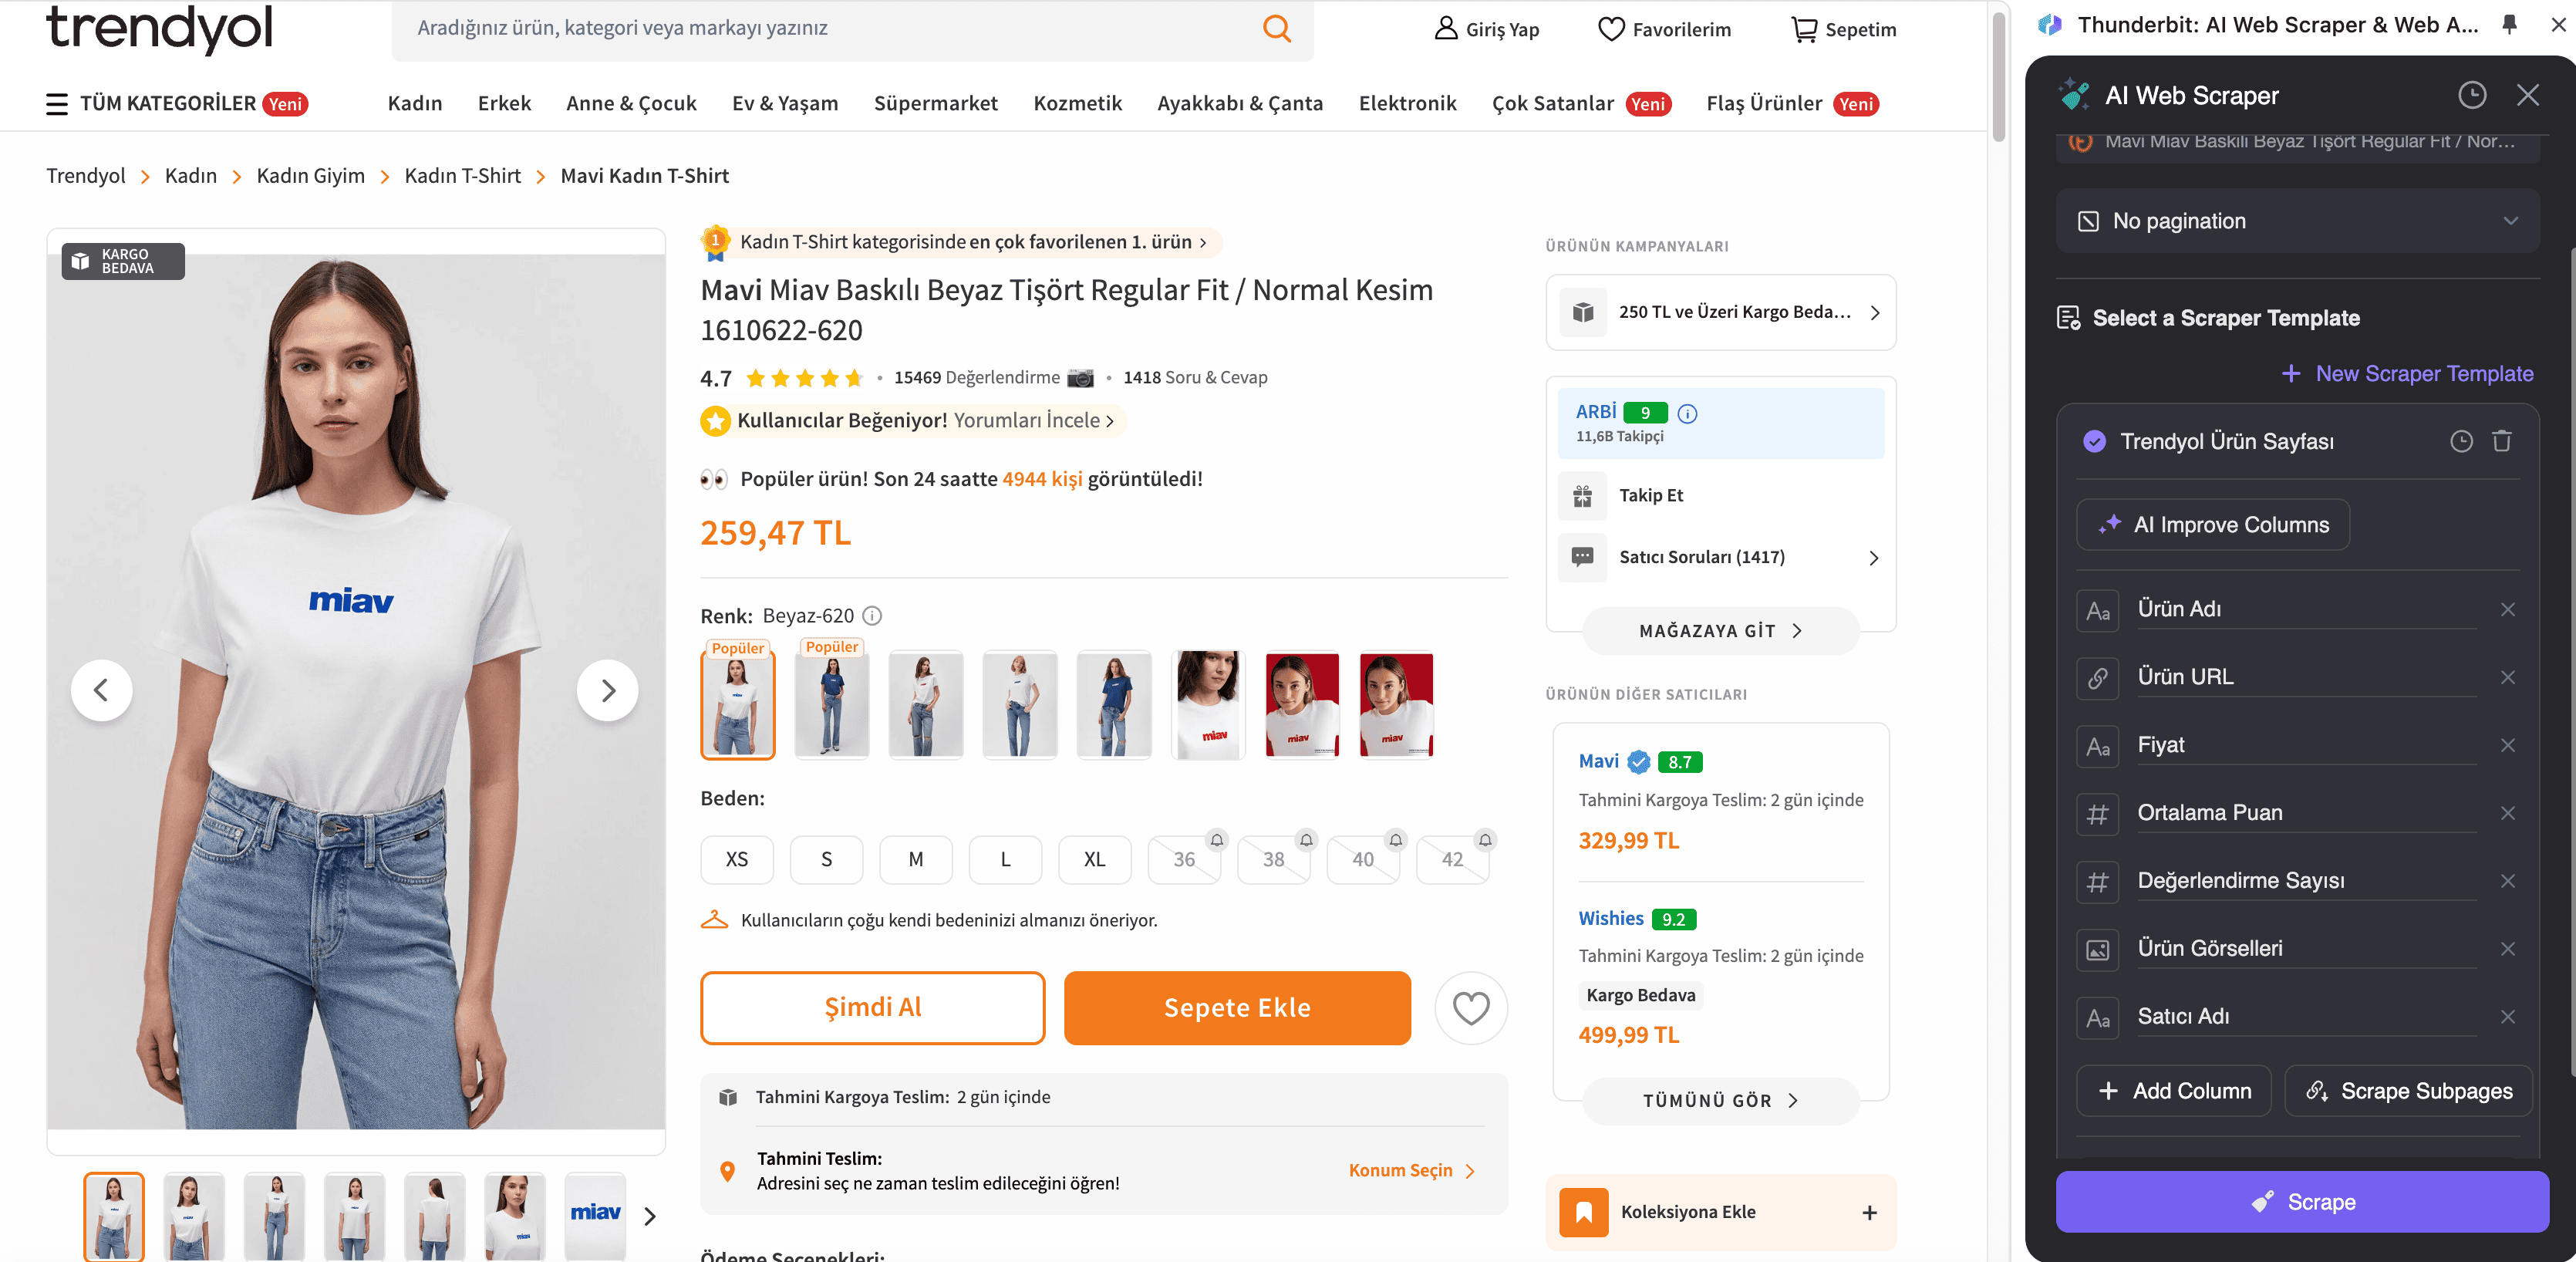Click the heart favorite button beside Sepete Ekle
The width and height of the screenshot is (2576, 1262).
pos(1470,1007)
